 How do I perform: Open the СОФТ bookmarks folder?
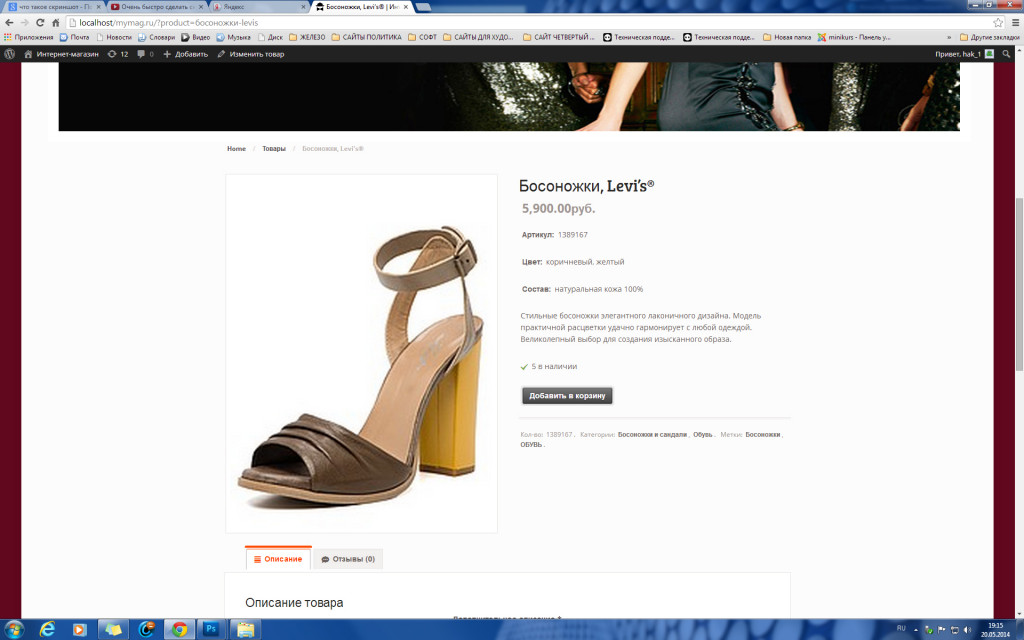pyautogui.click(x=423, y=37)
